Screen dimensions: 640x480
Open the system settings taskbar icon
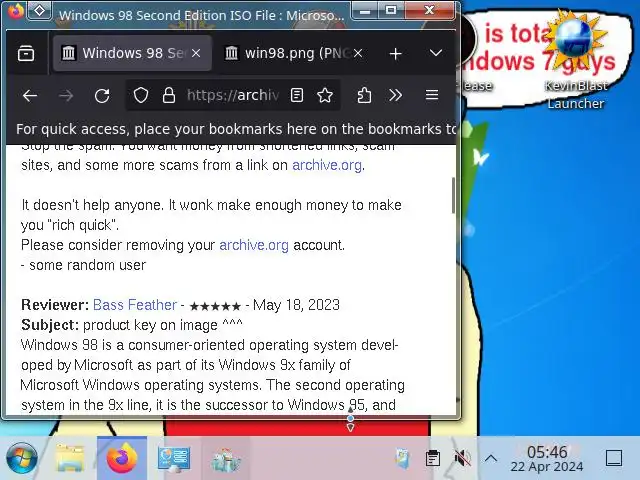click(174, 458)
